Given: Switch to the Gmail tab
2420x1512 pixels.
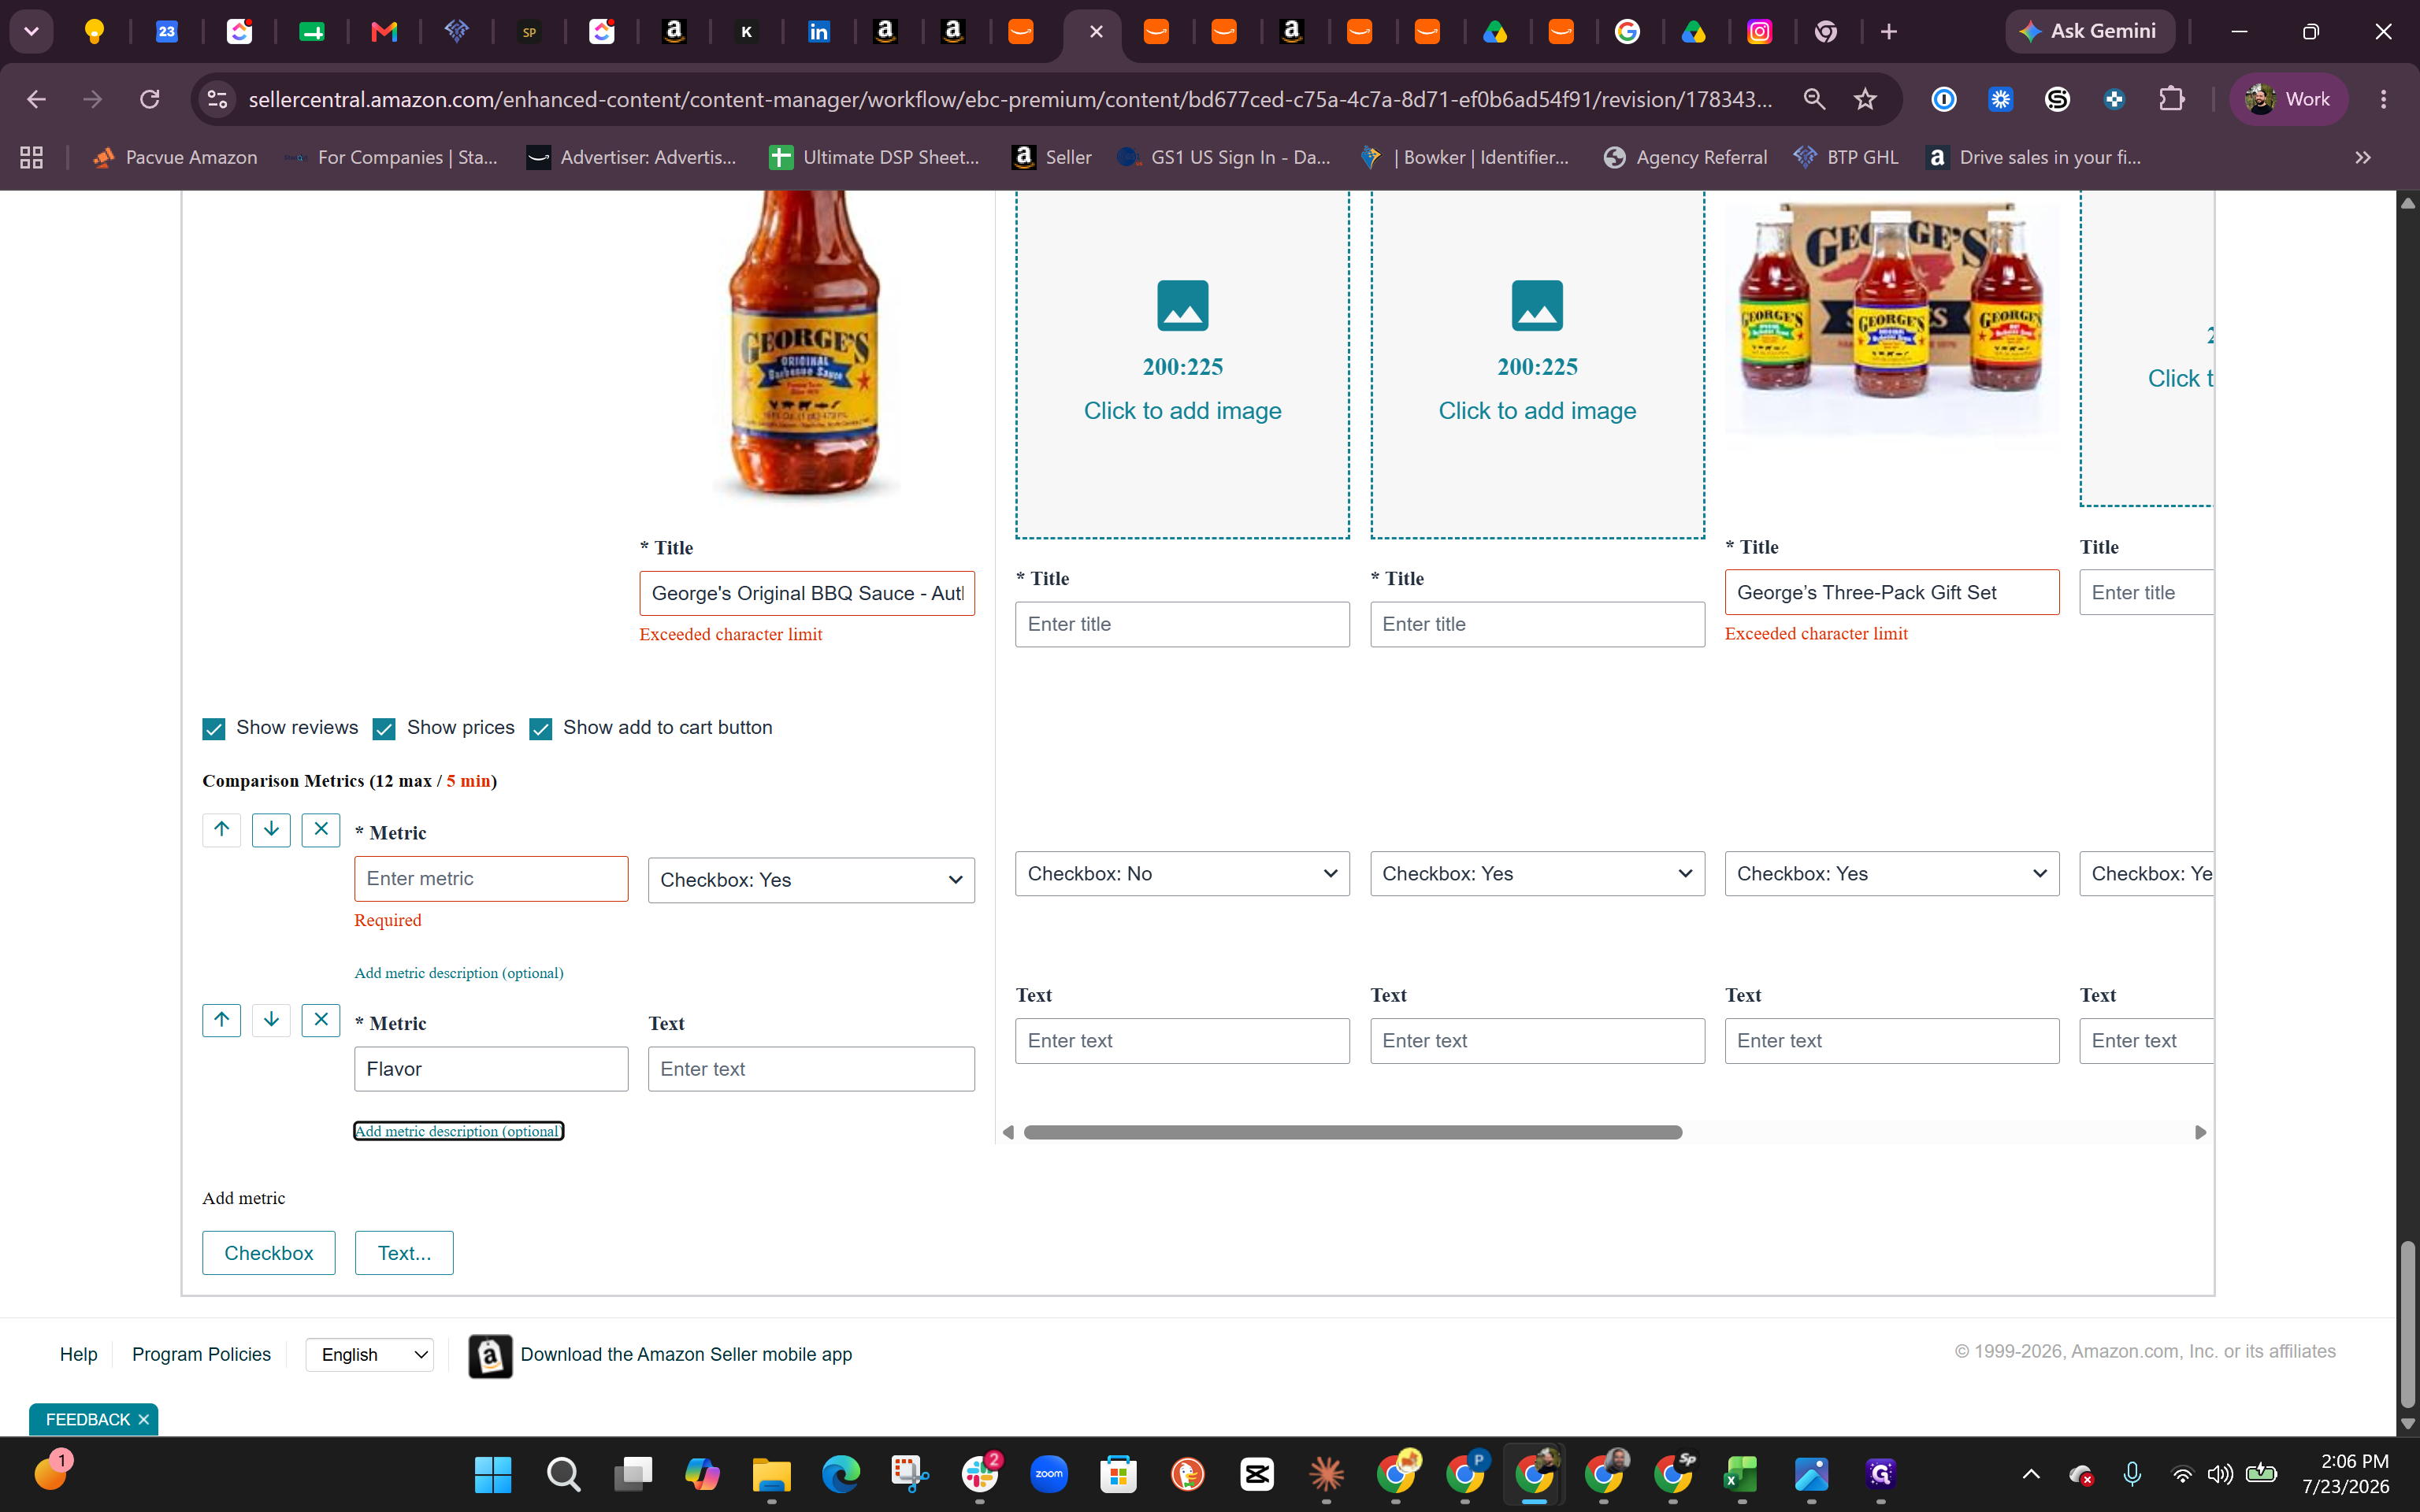Looking at the screenshot, I should 384,32.
